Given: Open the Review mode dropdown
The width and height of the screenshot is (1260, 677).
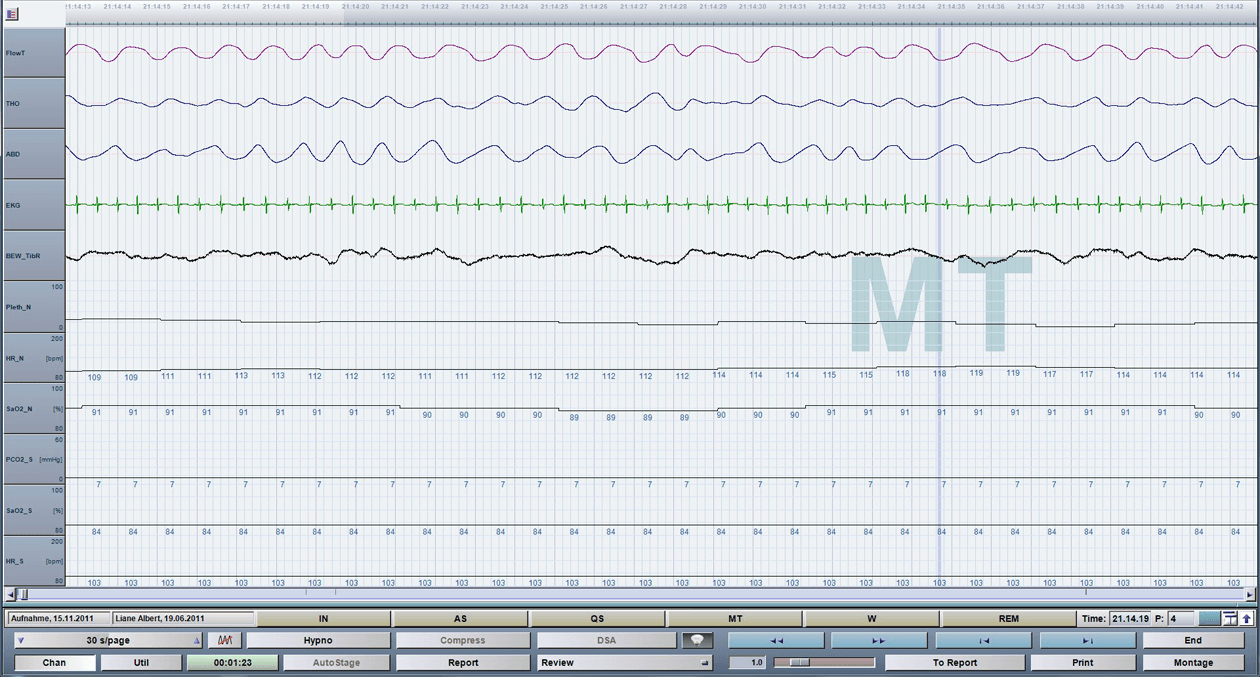Looking at the screenshot, I should pos(624,662).
